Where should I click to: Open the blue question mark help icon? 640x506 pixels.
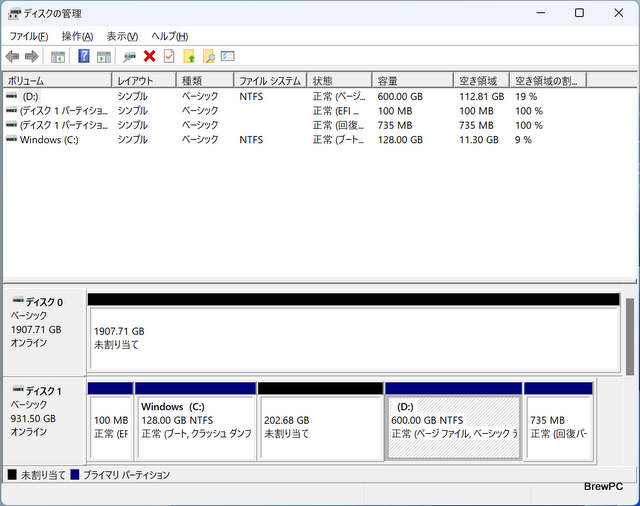[84, 57]
